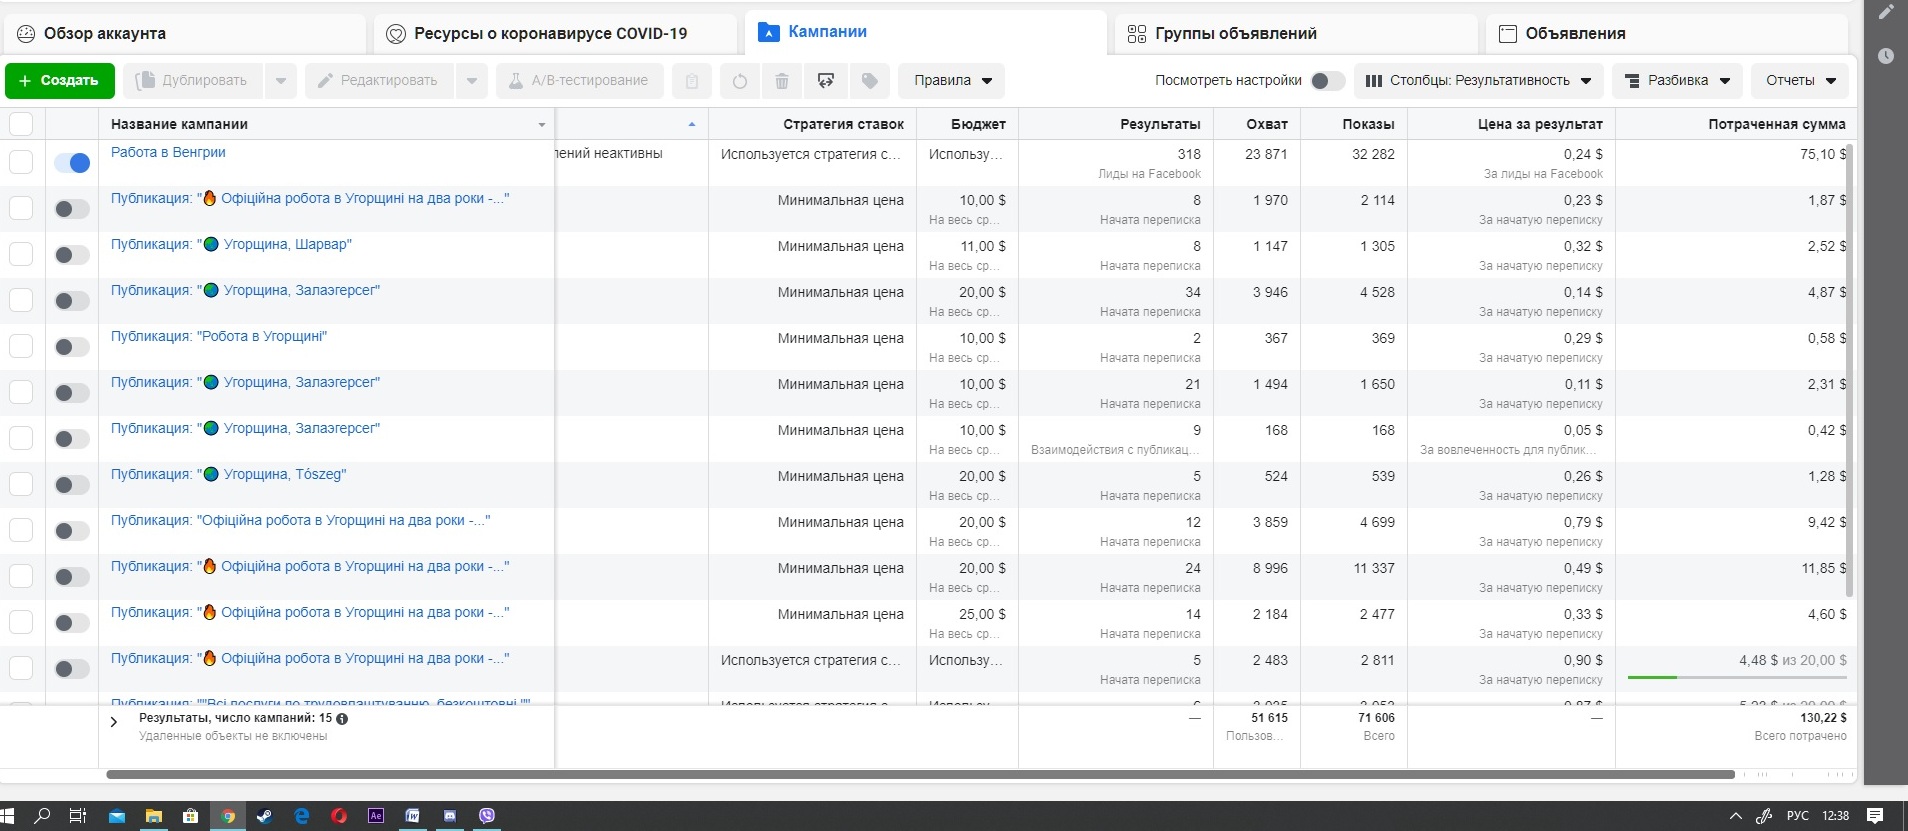Sort by 'Потраченная сумма' column header
This screenshot has width=1908, height=831.
[x=1776, y=124]
